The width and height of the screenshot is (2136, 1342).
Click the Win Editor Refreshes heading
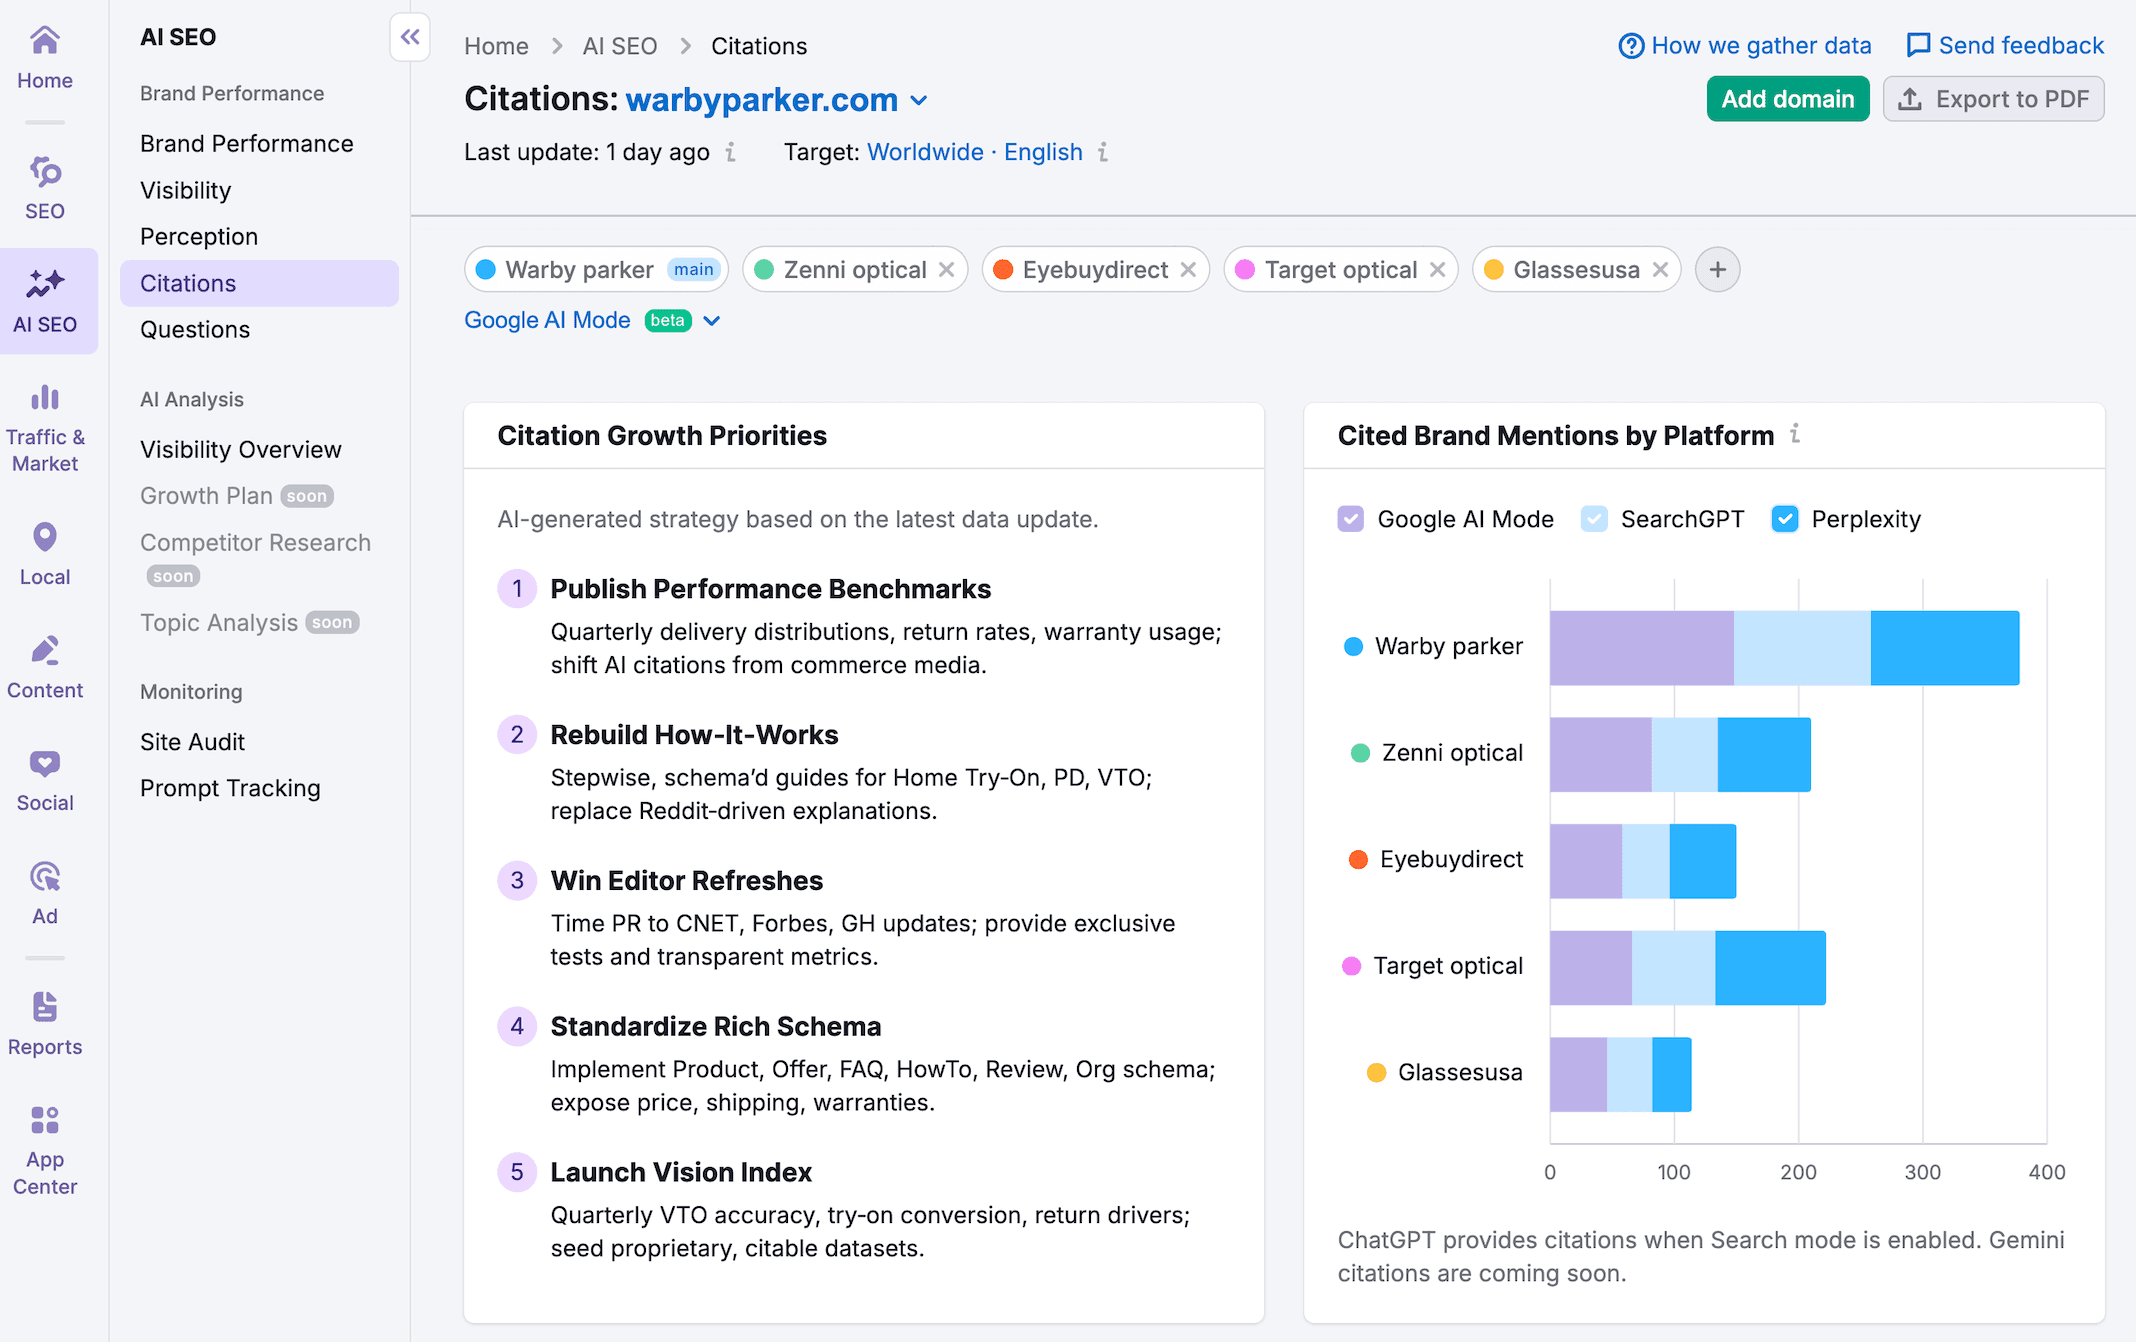click(x=687, y=881)
